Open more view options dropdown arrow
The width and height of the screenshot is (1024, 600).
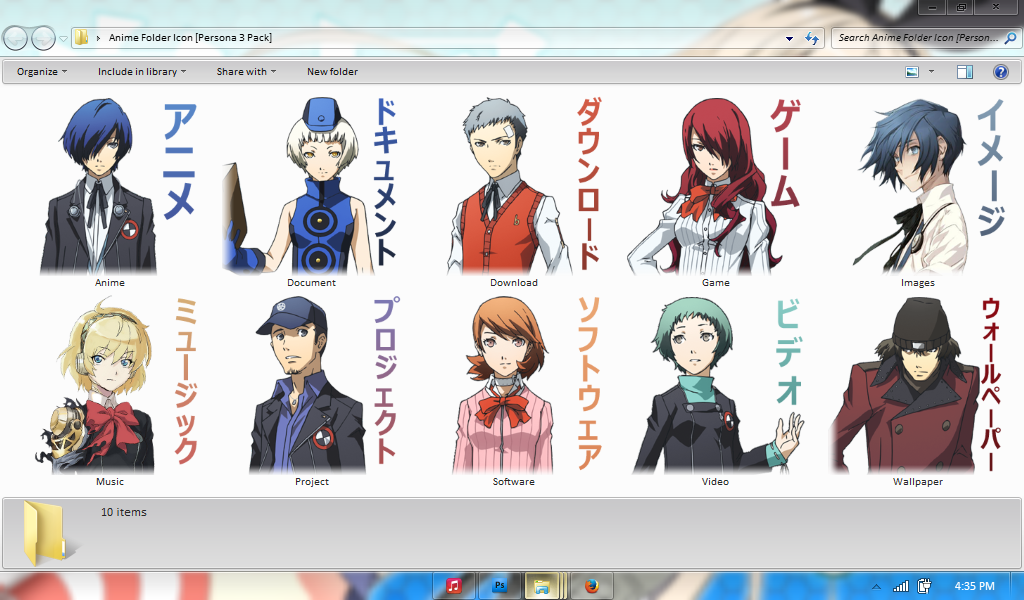pos(931,72)
